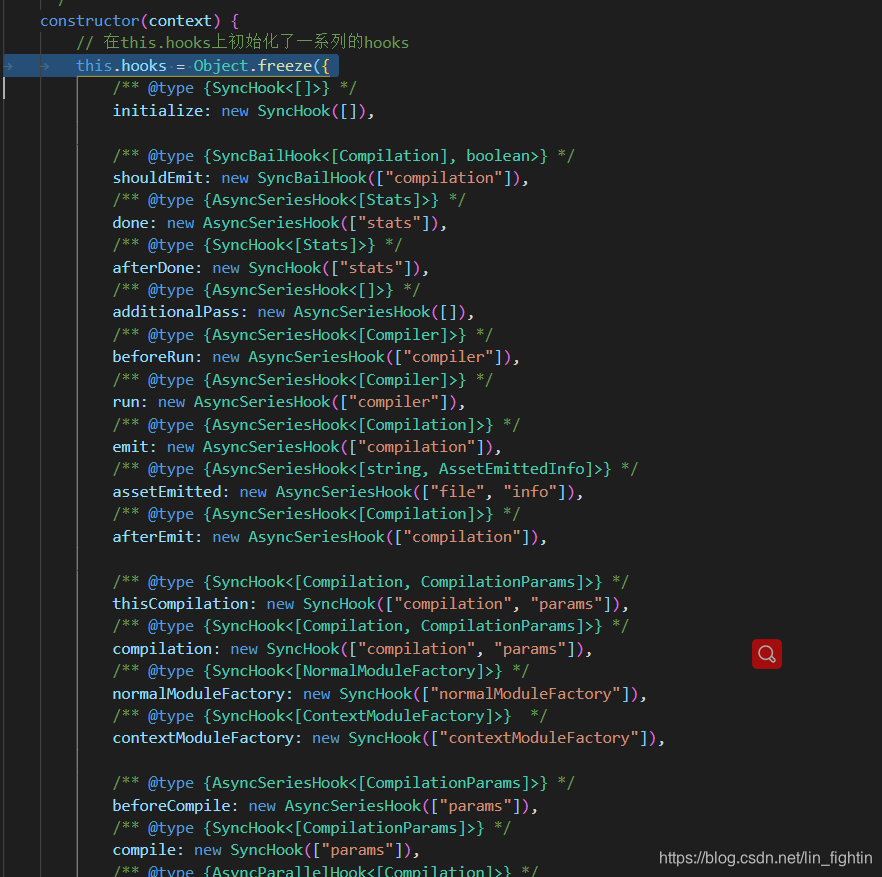Screen dimensions: 882x877
Task: Click the 'compile: new SyncHook(["params"])' line
Action: tap(266, 850)
